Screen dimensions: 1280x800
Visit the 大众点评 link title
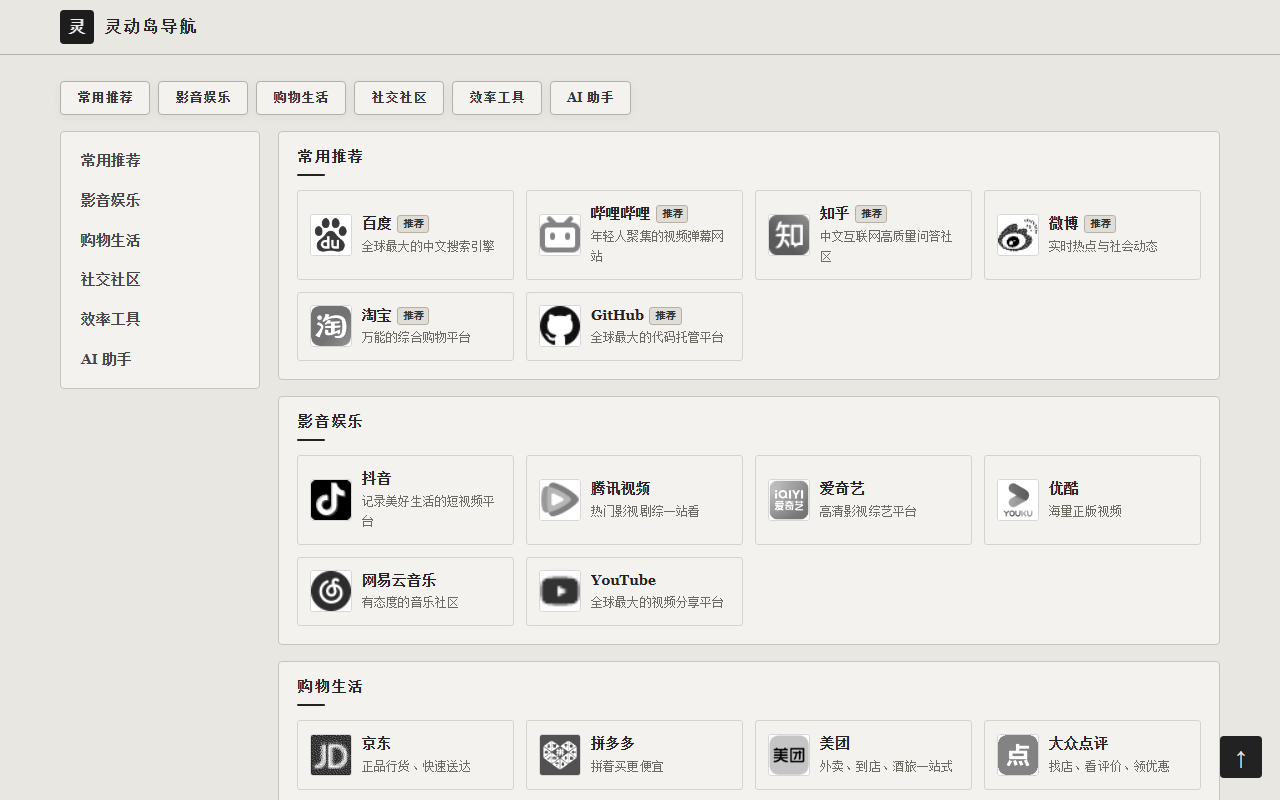pyautogui.click(x=1078, y=743)
